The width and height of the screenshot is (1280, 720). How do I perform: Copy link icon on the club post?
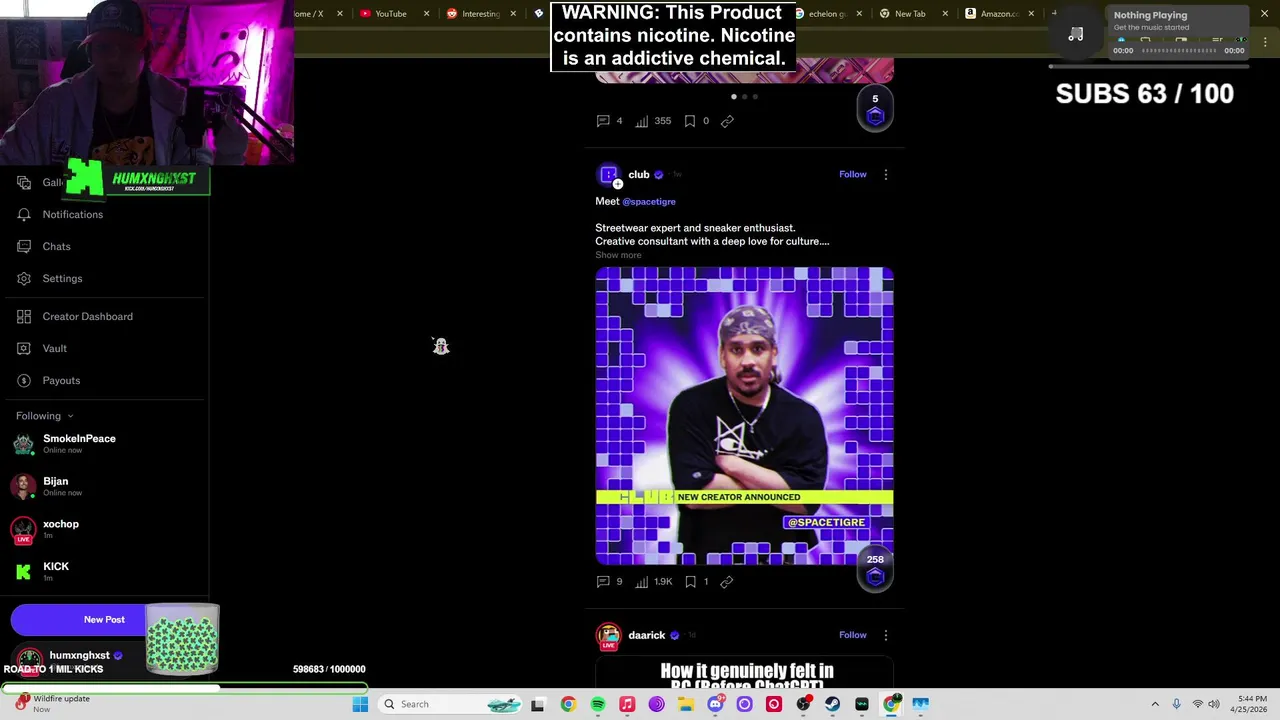[727, 581]
